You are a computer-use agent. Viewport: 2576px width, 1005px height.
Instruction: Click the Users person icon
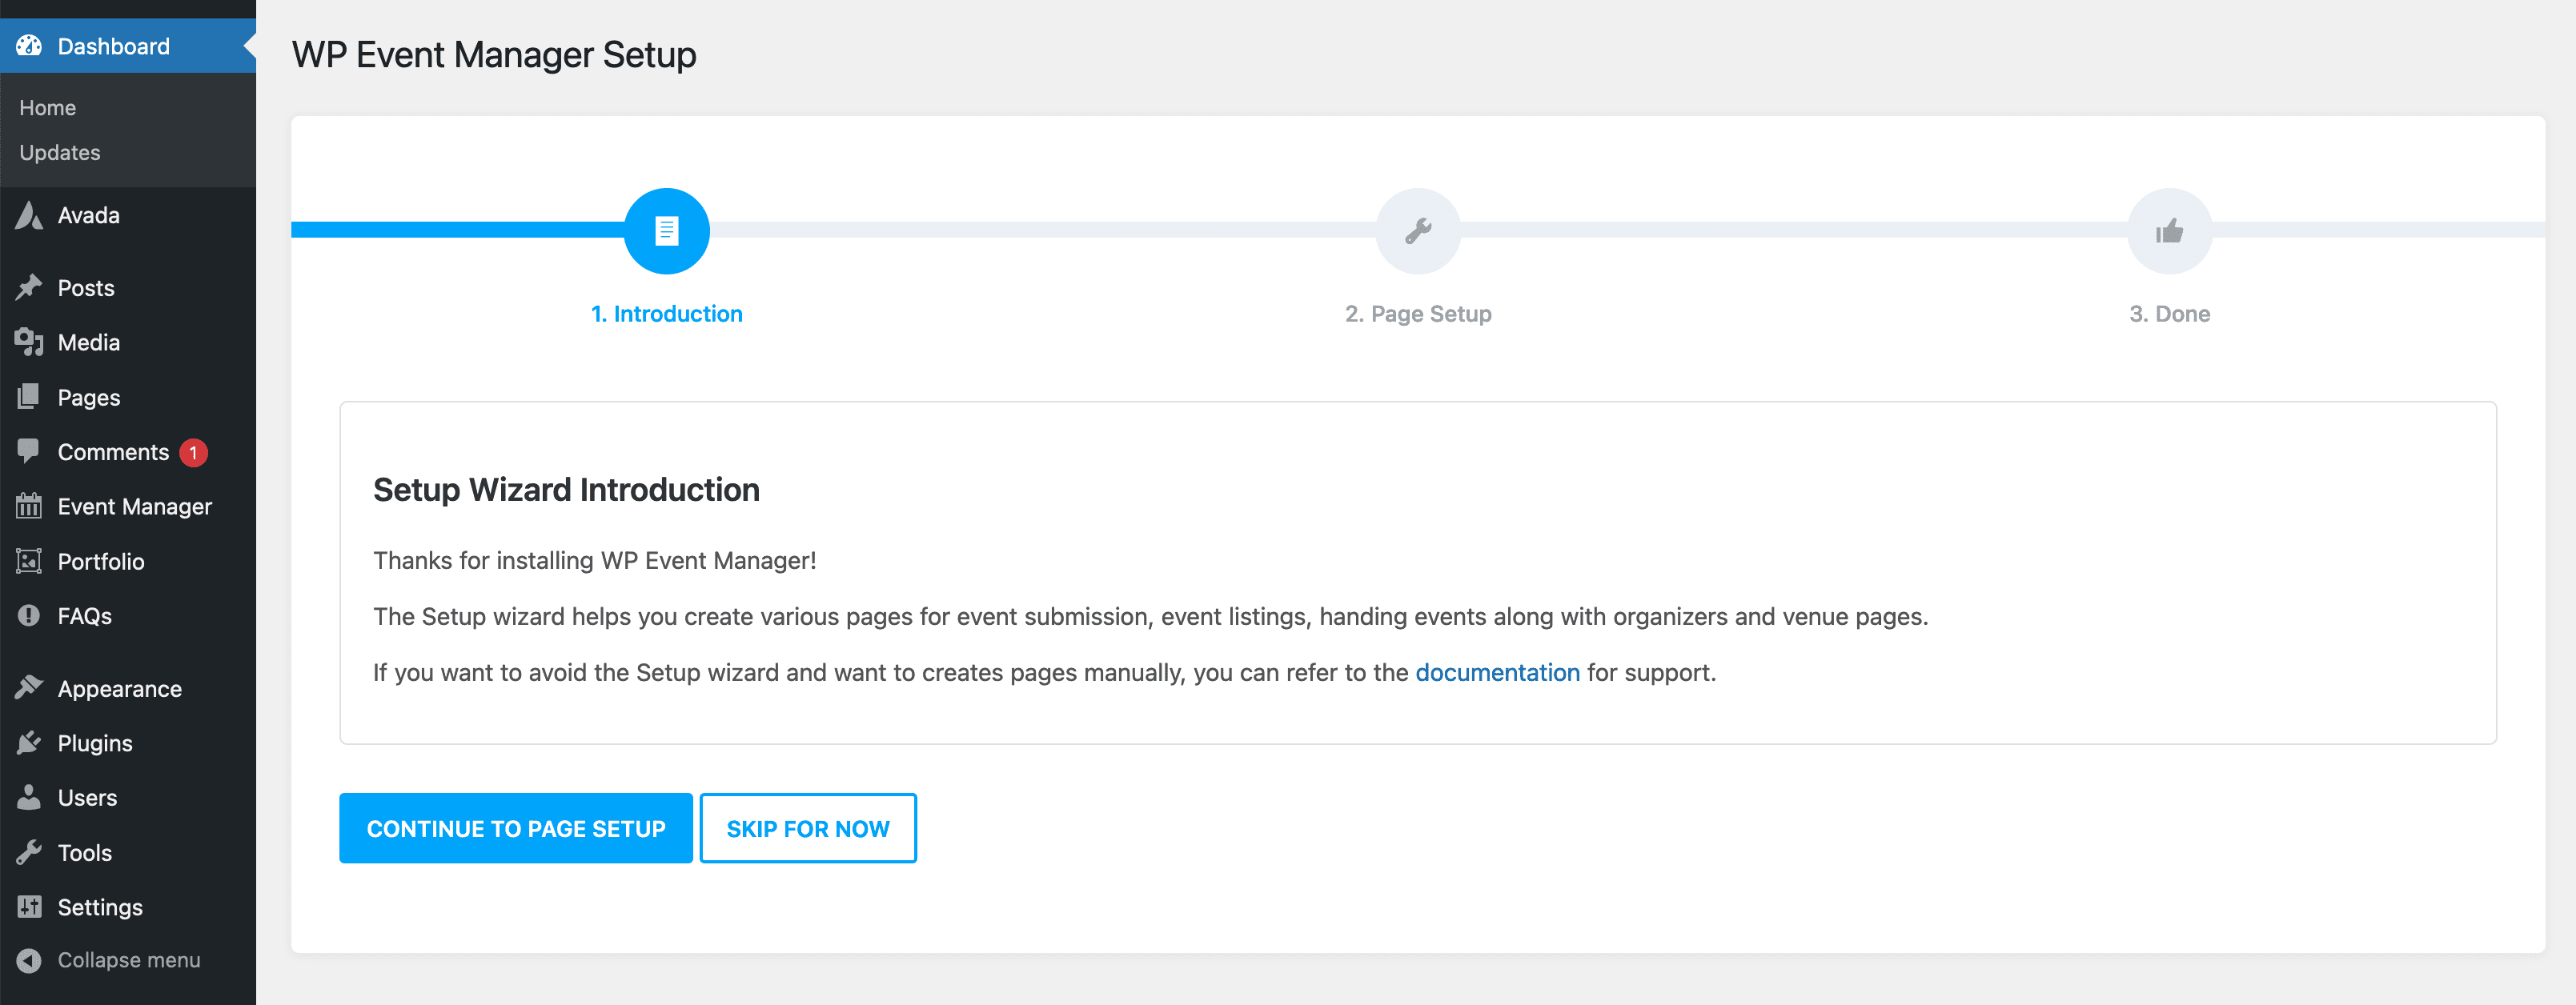pos(29,797)
